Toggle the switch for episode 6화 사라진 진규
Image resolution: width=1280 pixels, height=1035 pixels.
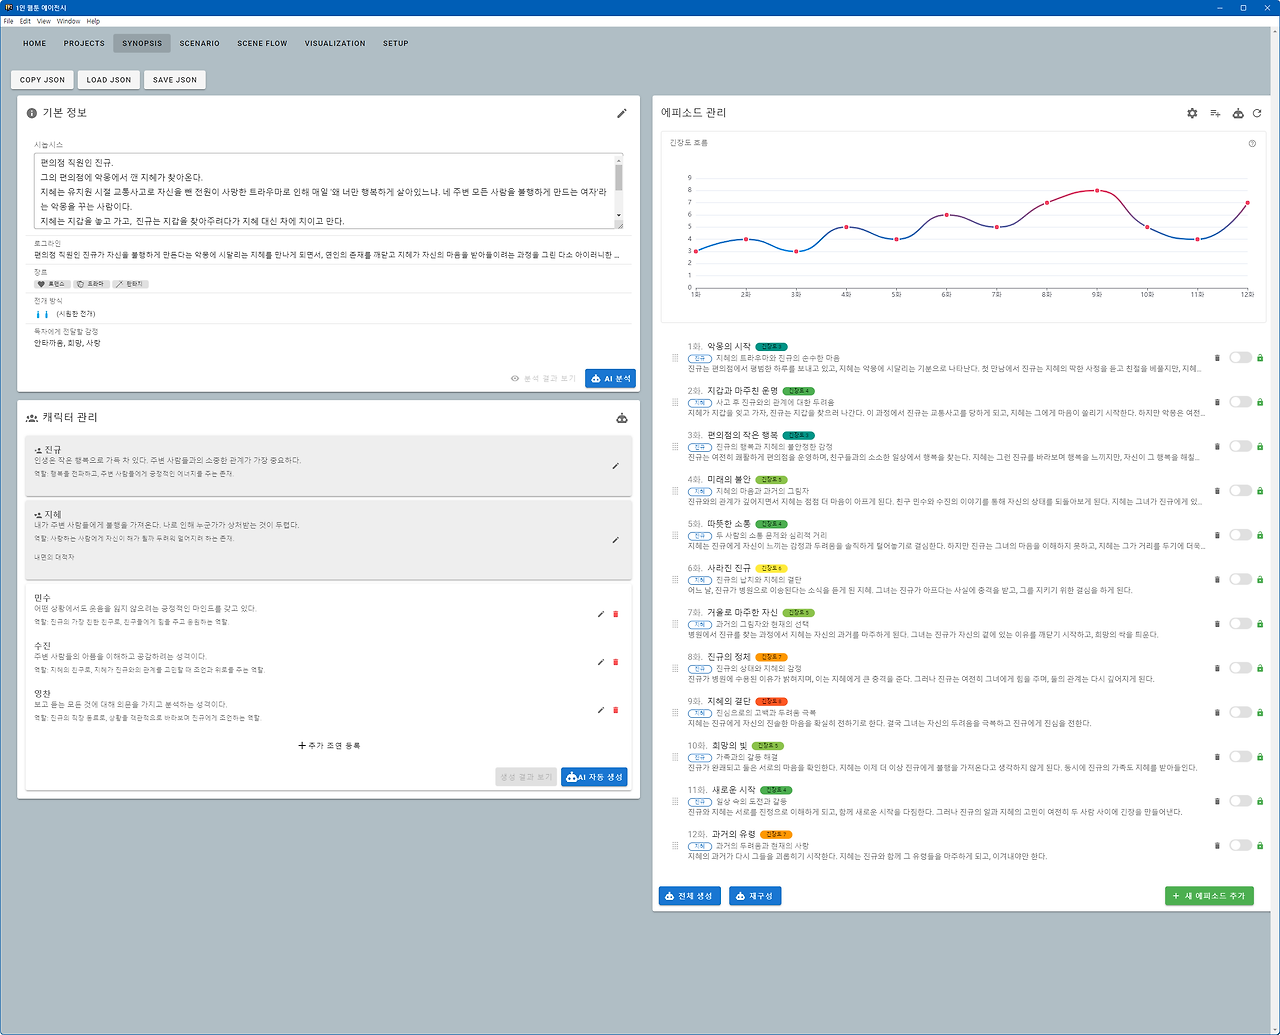point(1240,579)
